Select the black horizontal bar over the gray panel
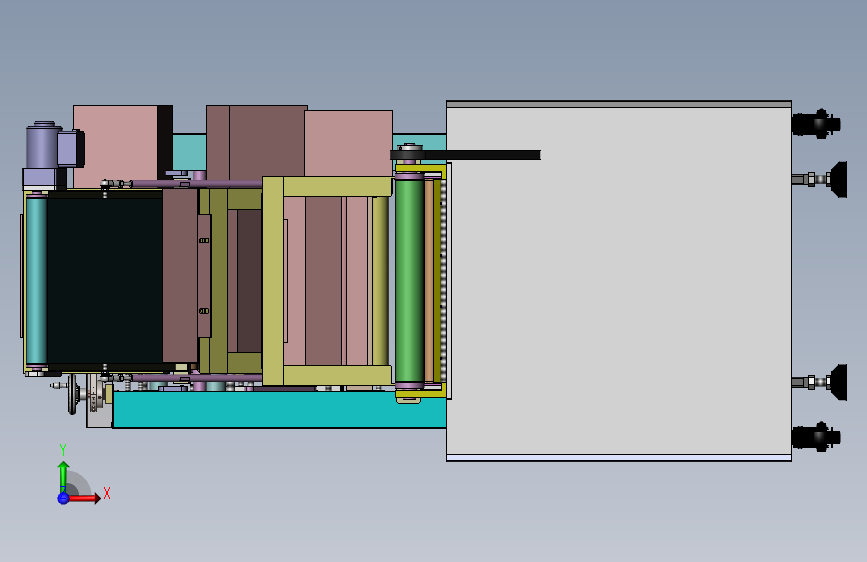The image size is (867, 562). (466, 155)
